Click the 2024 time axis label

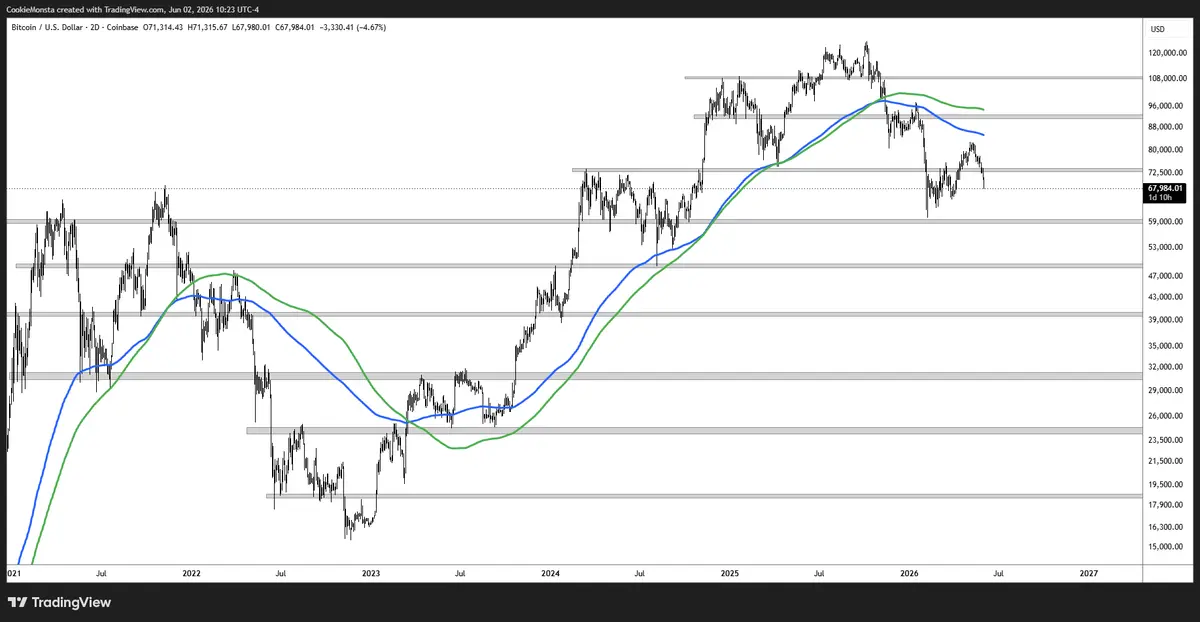click(550, 574)
